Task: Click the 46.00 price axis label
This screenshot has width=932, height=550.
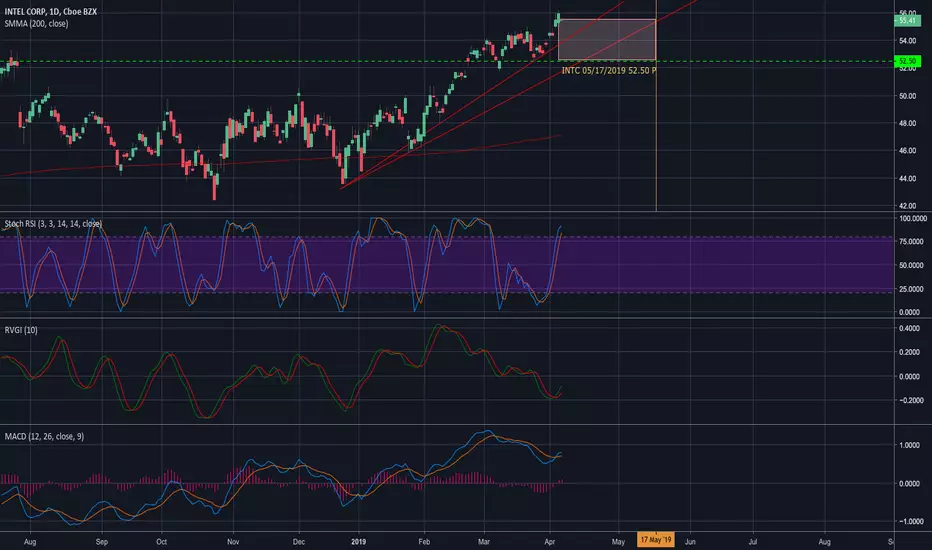Action: [907, 151]
